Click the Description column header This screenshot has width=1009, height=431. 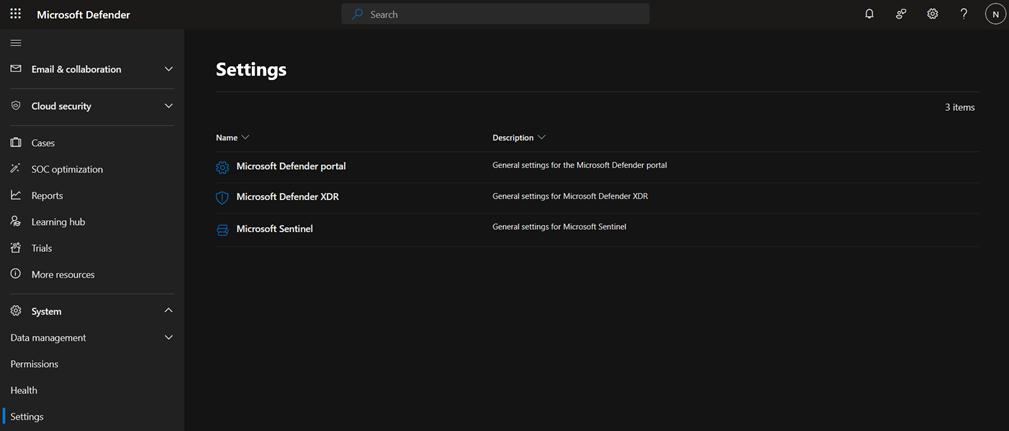(x=513, y=138)
